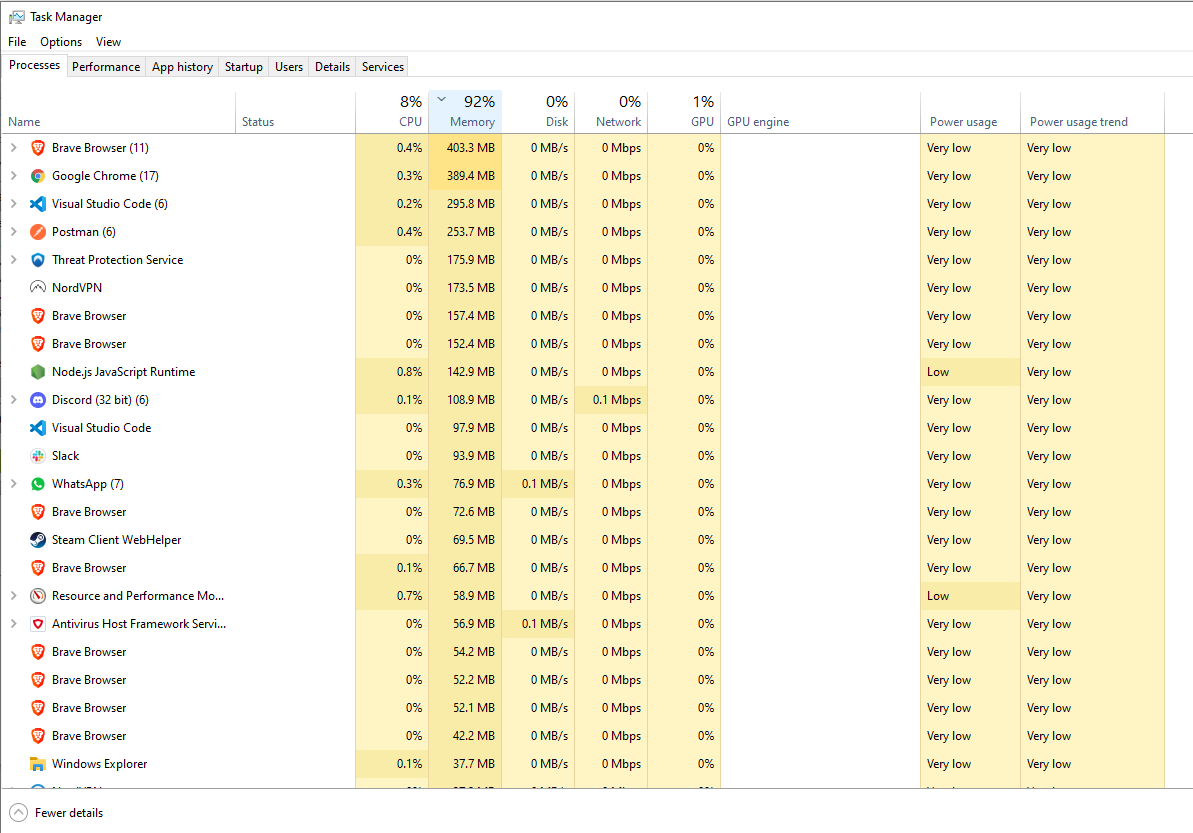Image resolution: width=1193 pixels, height=833 pixels.
Task: Select the 403.3 MB memory cell
Action: [x=466, y=148]
